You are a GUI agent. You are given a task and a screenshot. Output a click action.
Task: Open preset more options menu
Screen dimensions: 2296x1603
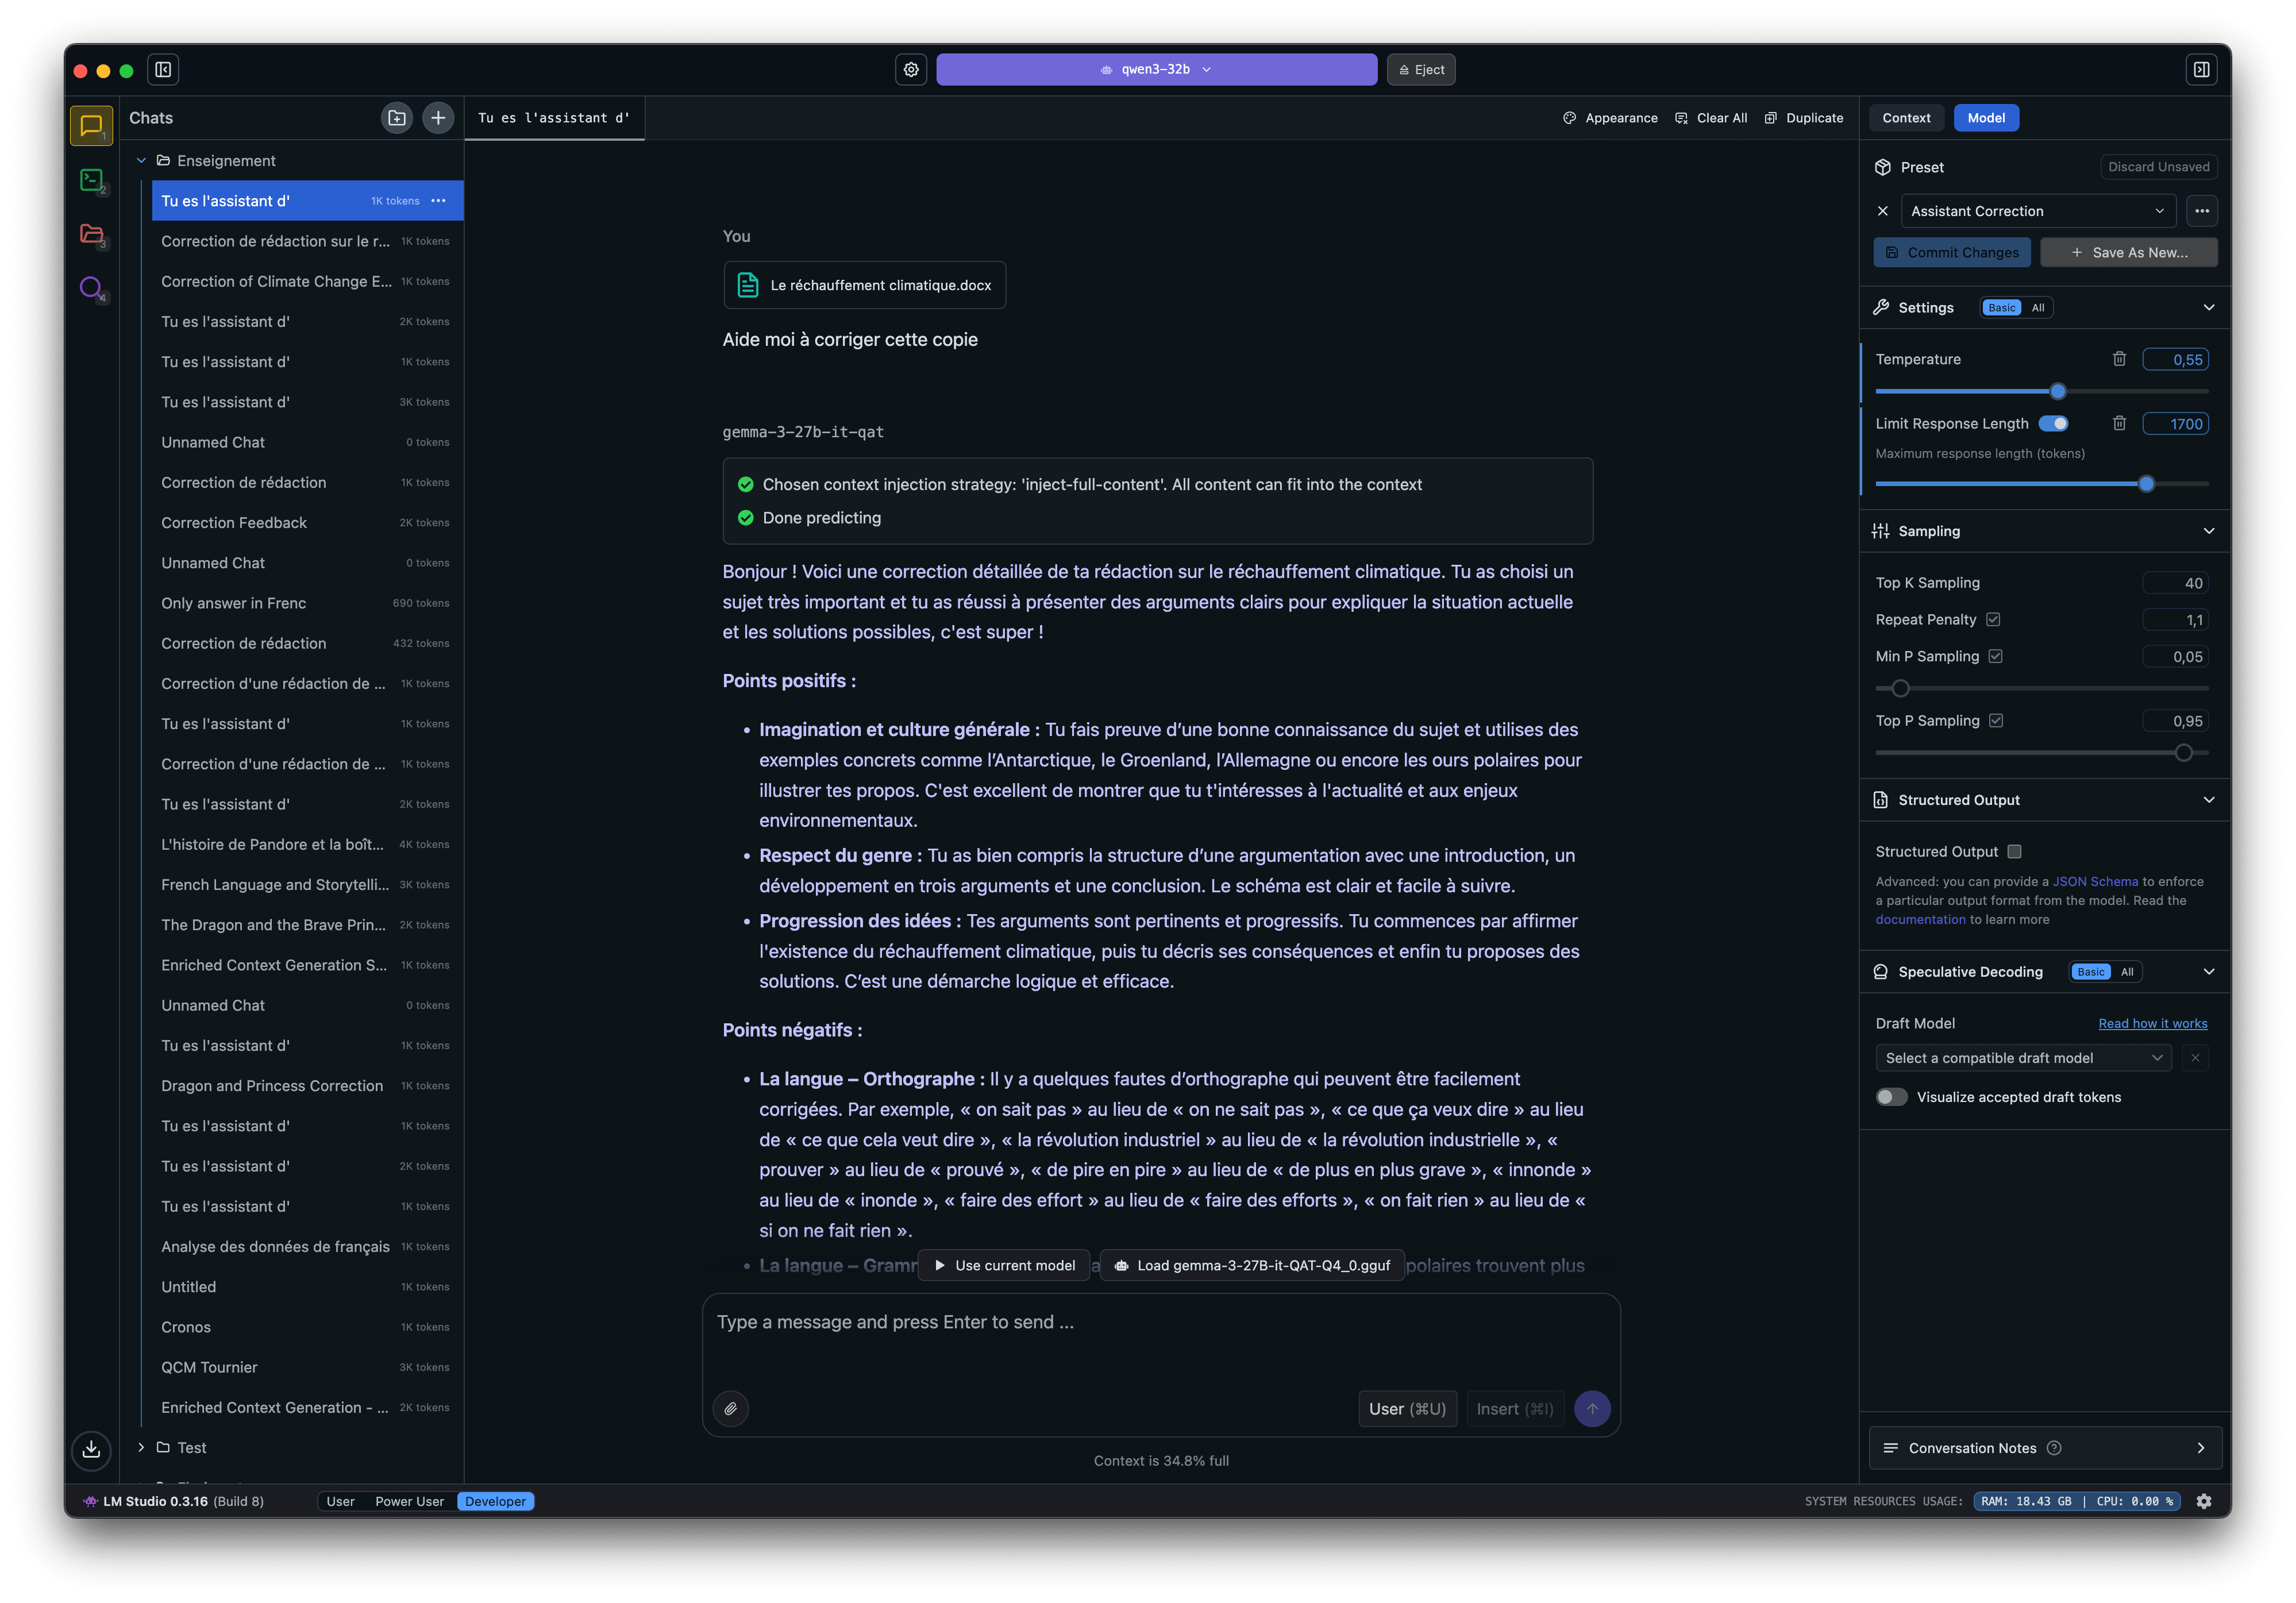[2202, 211]
